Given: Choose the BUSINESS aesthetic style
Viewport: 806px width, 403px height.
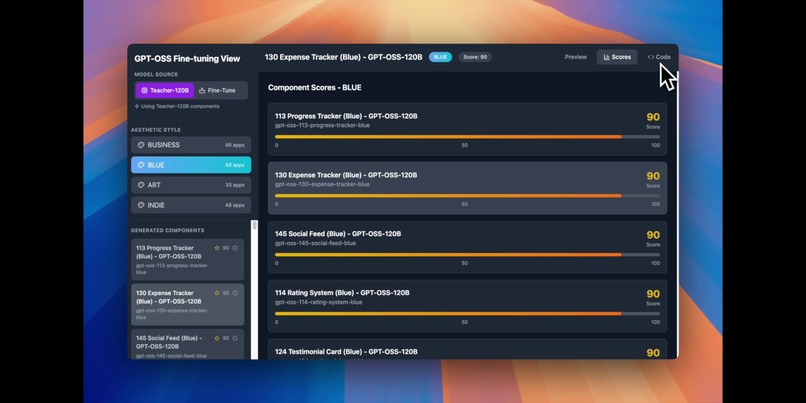Looking at the screenshot, I should click(x=191, y=145).
